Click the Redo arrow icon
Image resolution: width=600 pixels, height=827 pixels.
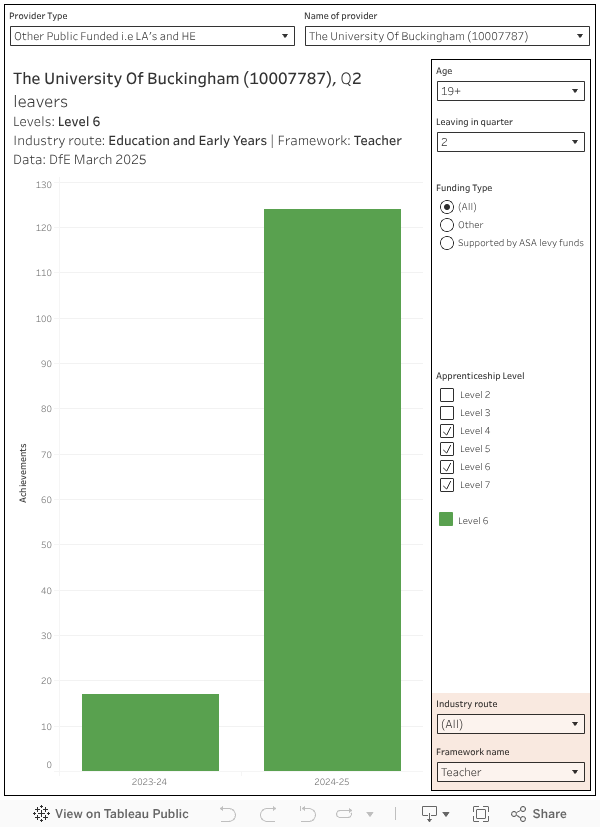[x=267, y=813]
